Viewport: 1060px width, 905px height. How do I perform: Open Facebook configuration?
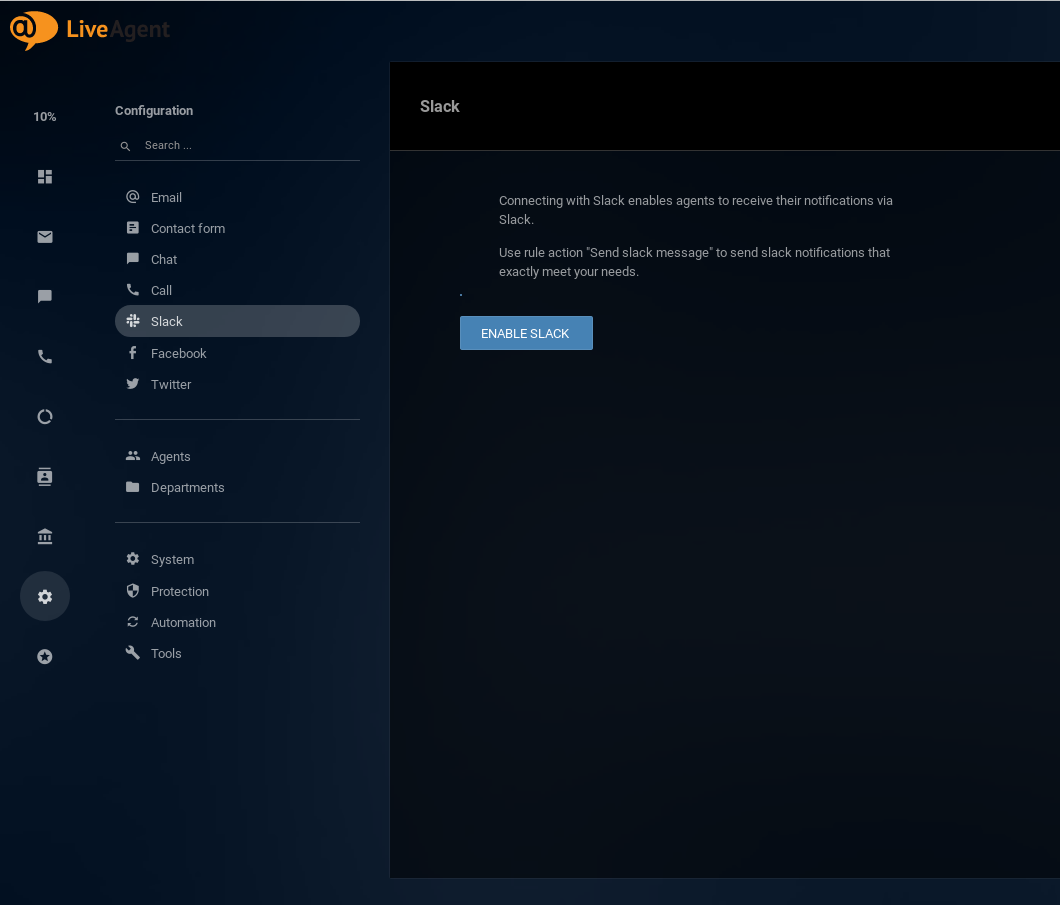(237, 353)
